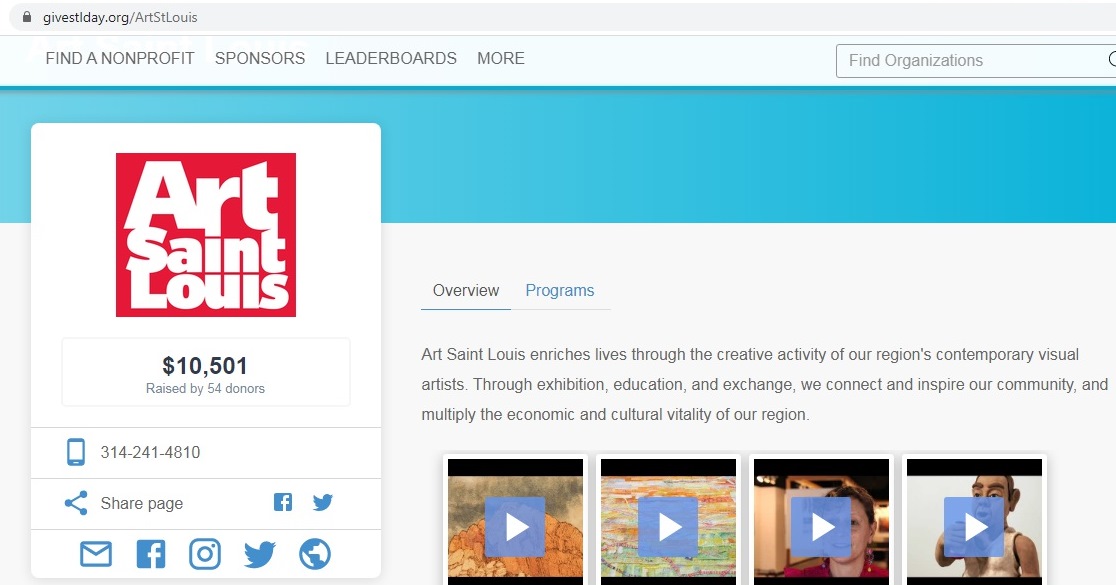Click the search magnifier icon
This screenshot has width=1116, height=585.
coord(1112,60)
